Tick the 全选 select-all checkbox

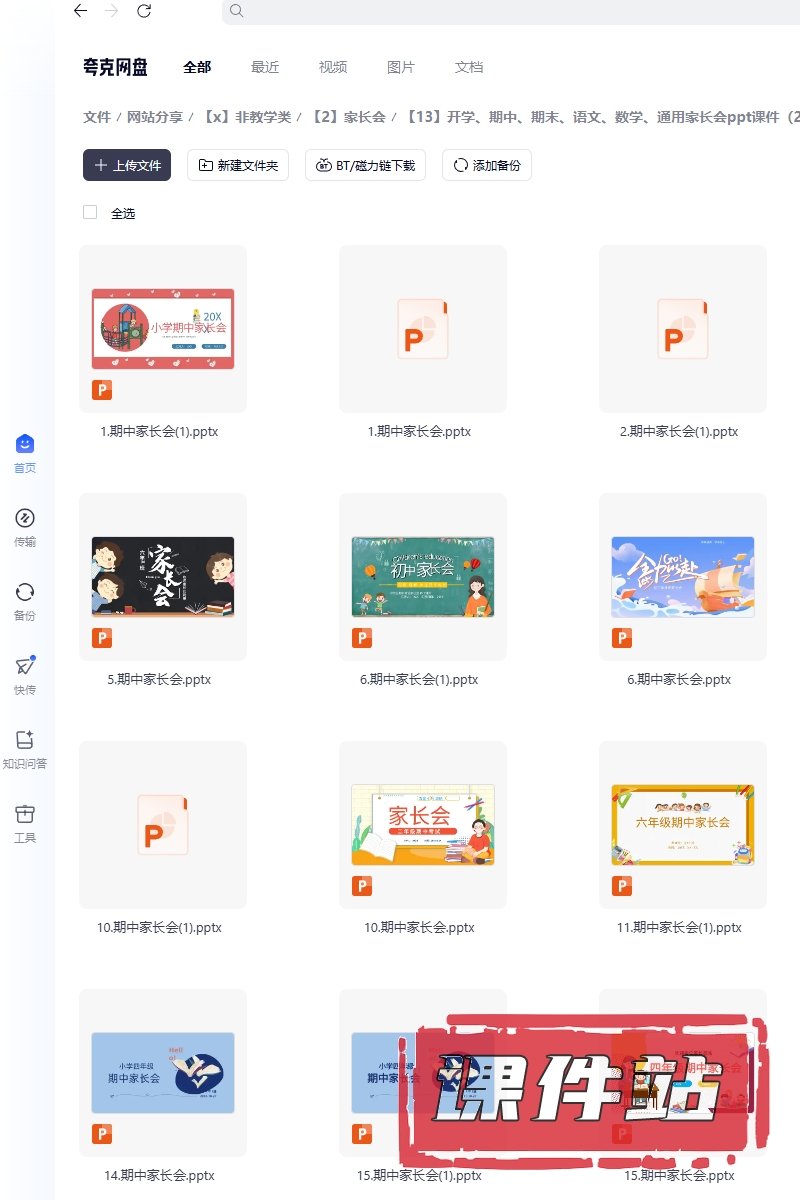tap(90, 212)
